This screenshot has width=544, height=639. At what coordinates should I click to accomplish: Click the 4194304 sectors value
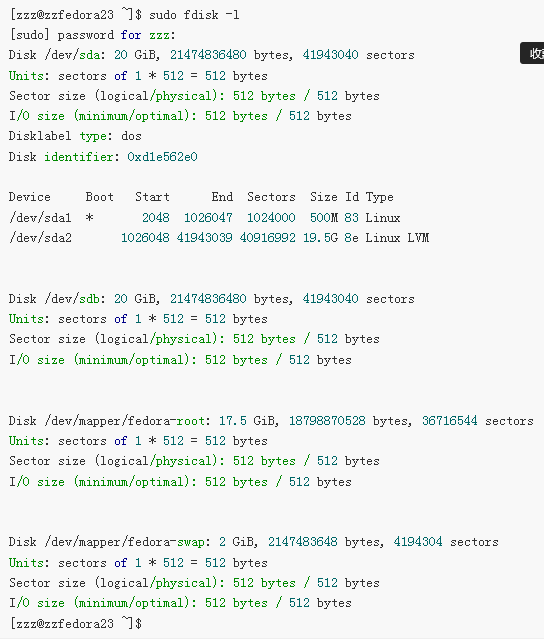point(418,542)
